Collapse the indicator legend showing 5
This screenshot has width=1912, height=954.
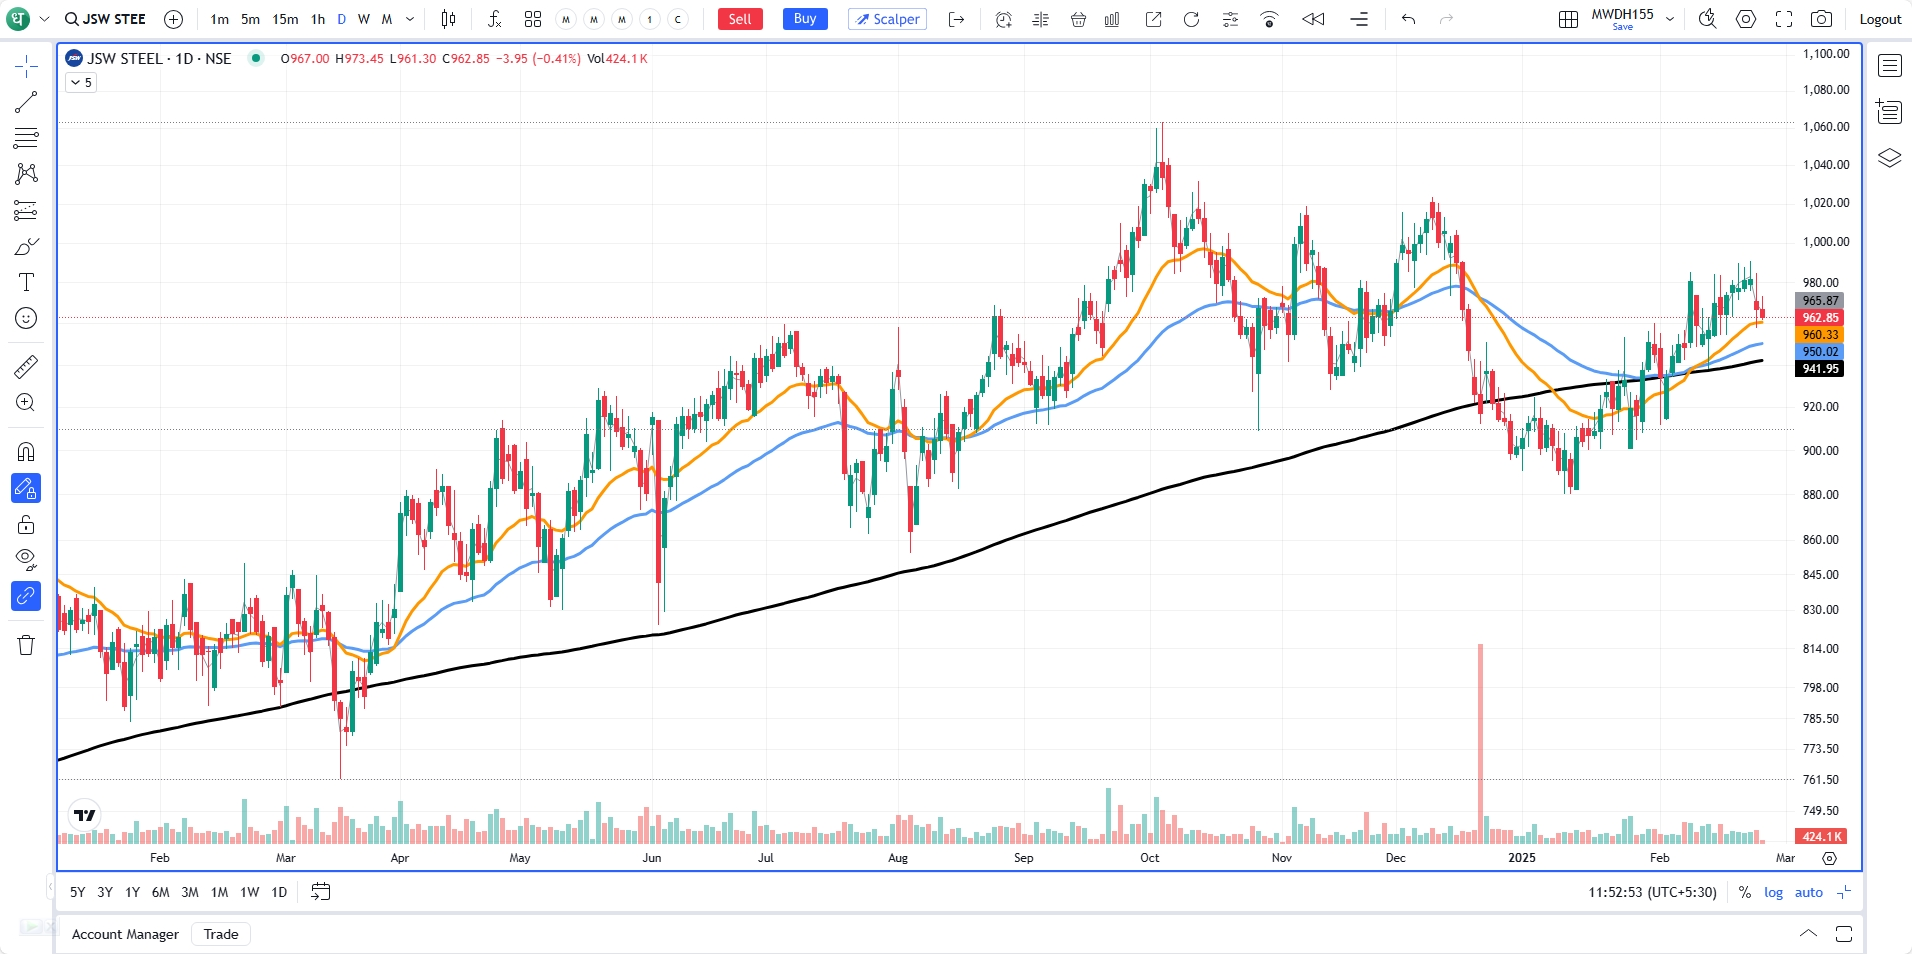pos(81,83)
